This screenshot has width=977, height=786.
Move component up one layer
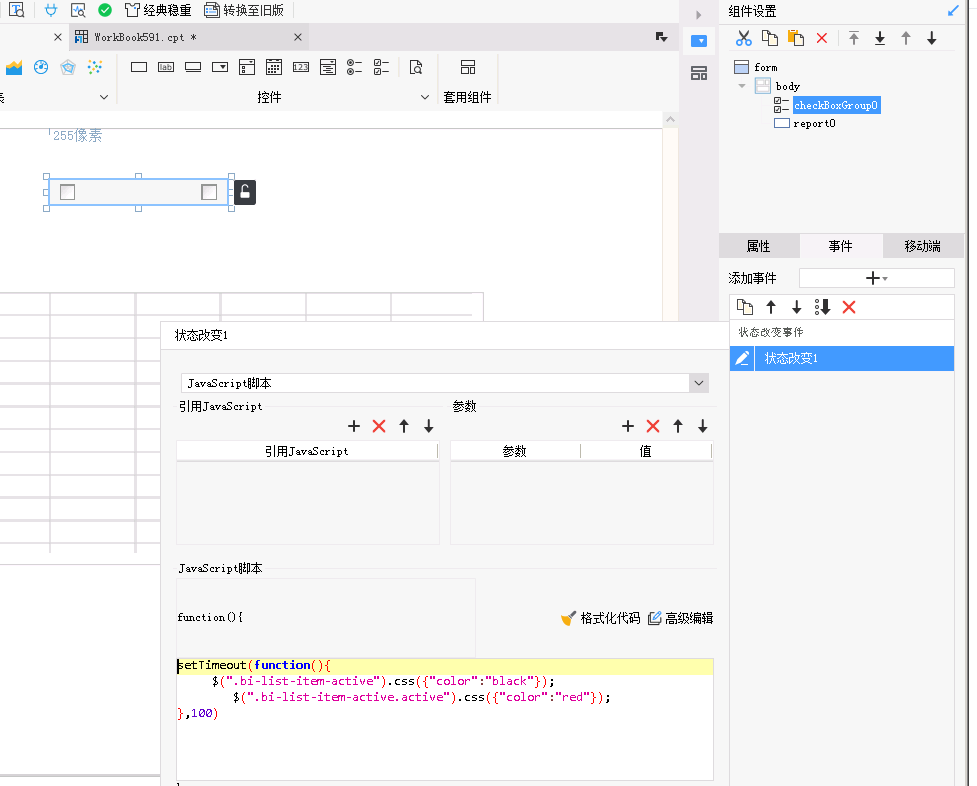[906, 39]
